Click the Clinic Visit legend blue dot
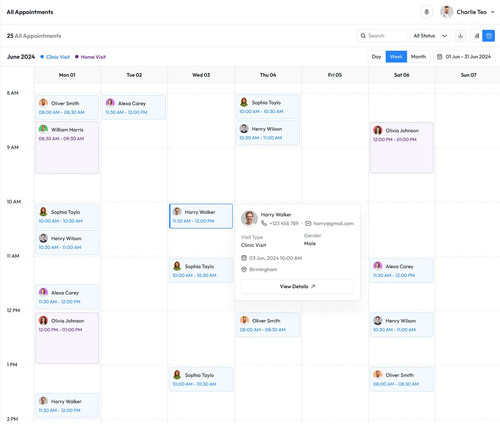The height and width of the screenshot is (424, 500). (x=42, y=57)
